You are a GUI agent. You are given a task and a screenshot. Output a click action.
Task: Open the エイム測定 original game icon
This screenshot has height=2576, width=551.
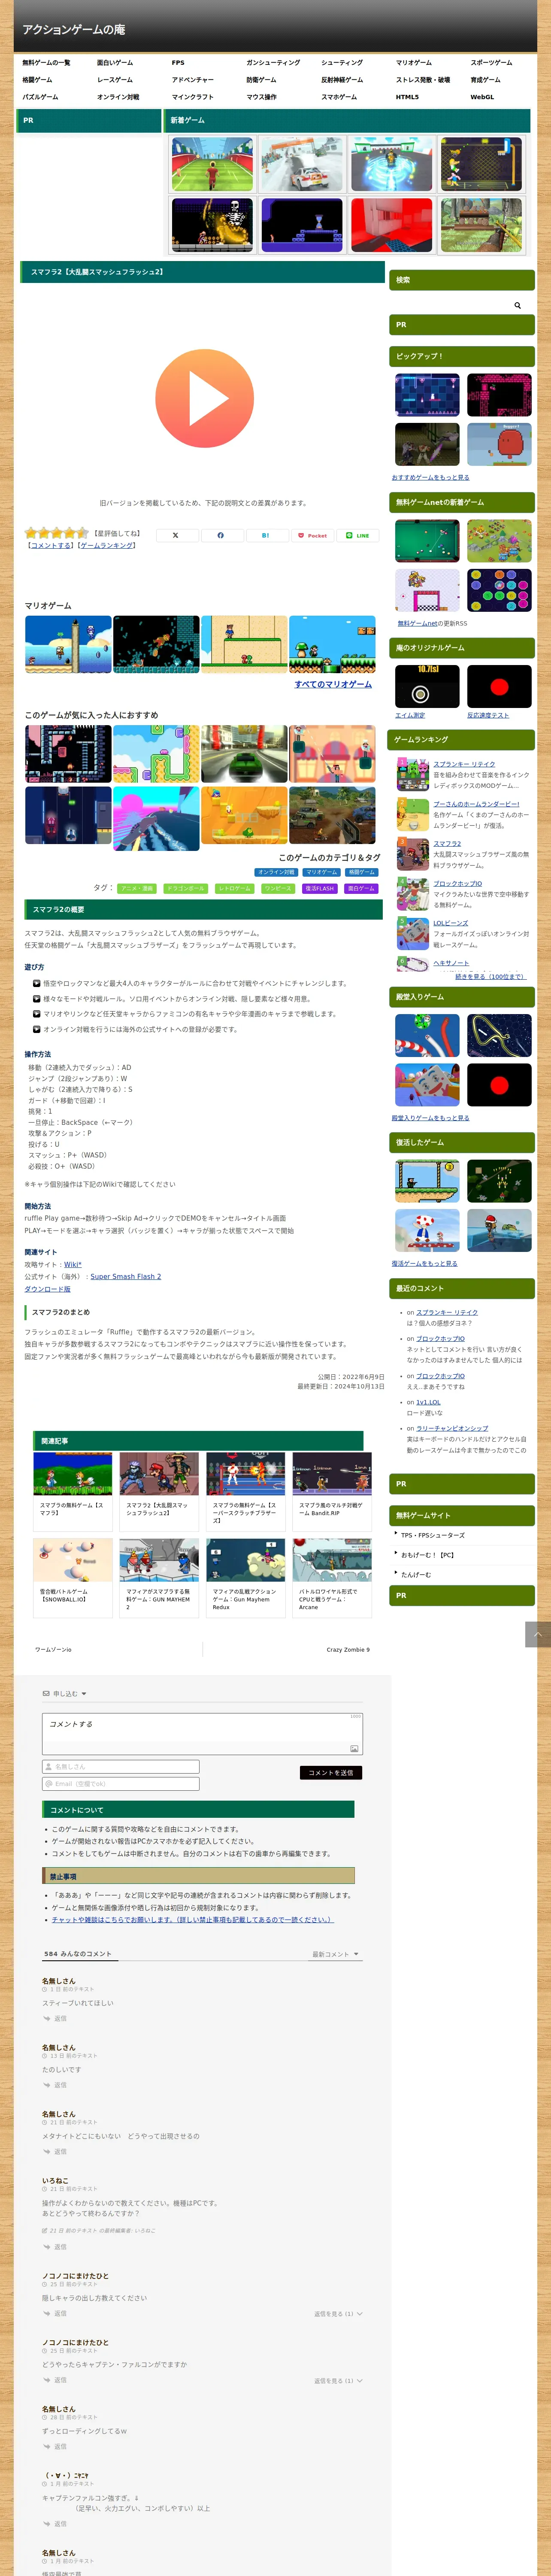(x=427, y=686)
